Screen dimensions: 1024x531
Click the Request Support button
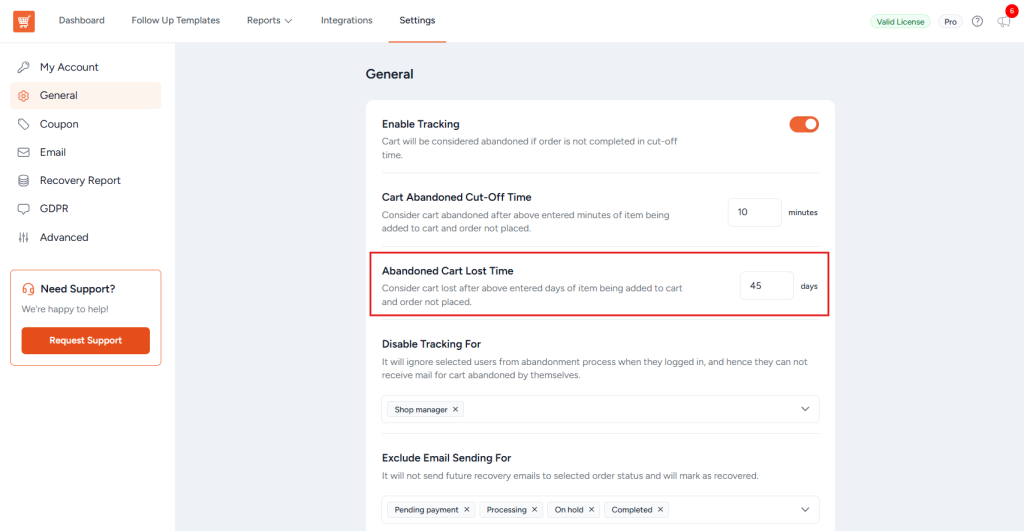point(85,340)
